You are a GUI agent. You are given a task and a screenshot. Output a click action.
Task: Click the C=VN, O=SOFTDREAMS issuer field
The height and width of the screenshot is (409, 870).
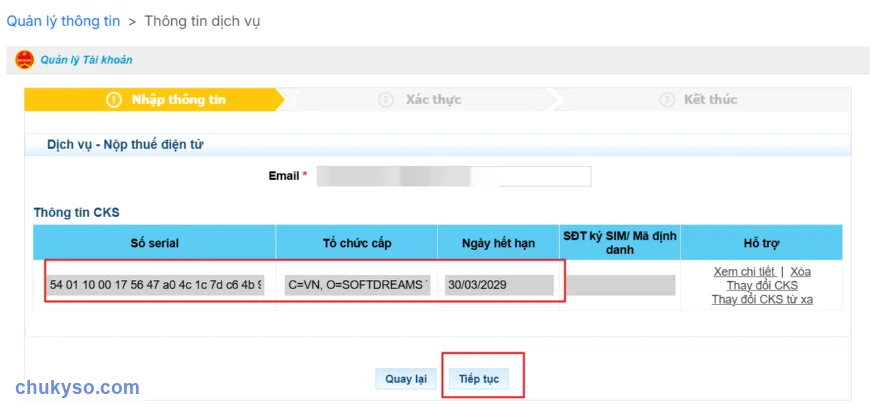point(357,285)
